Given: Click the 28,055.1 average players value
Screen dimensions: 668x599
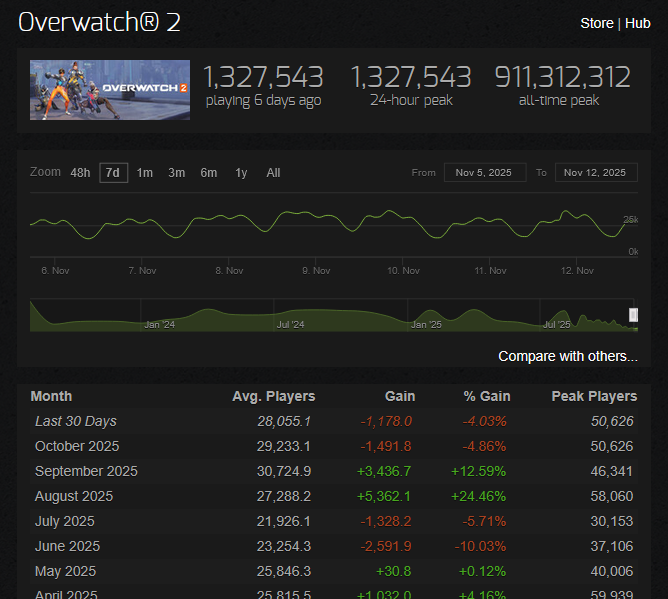Looking at the screenshot, I should 284,421.
